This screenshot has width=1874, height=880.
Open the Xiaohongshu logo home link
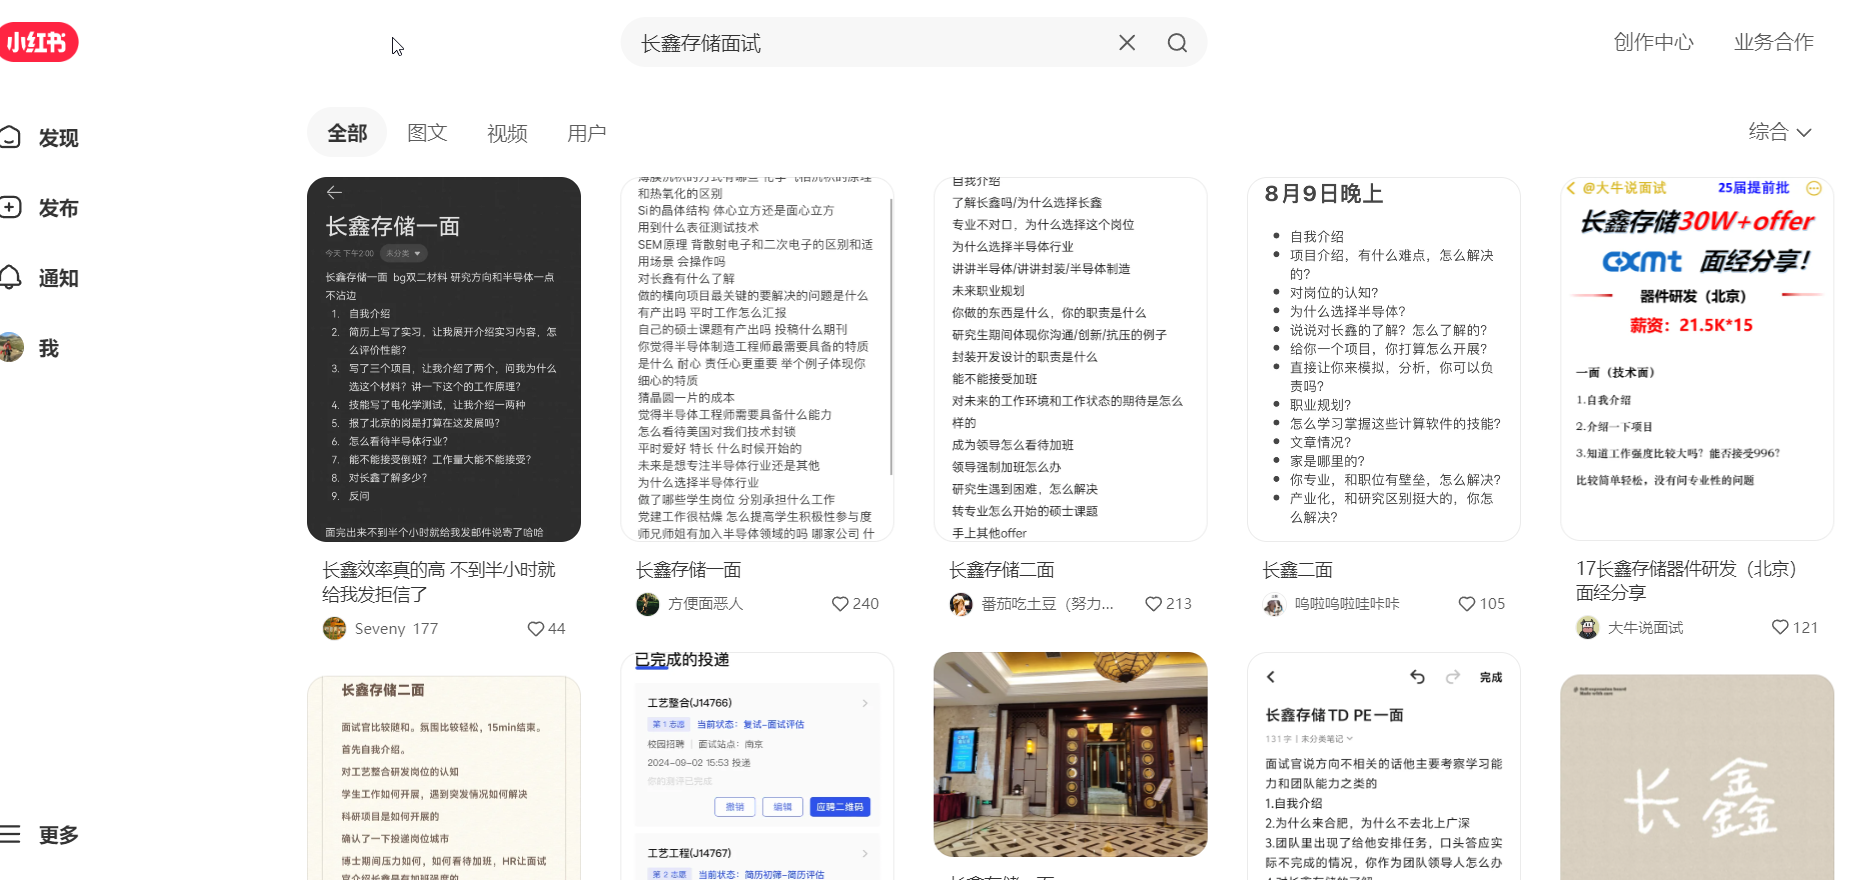[x=38, y=42]
